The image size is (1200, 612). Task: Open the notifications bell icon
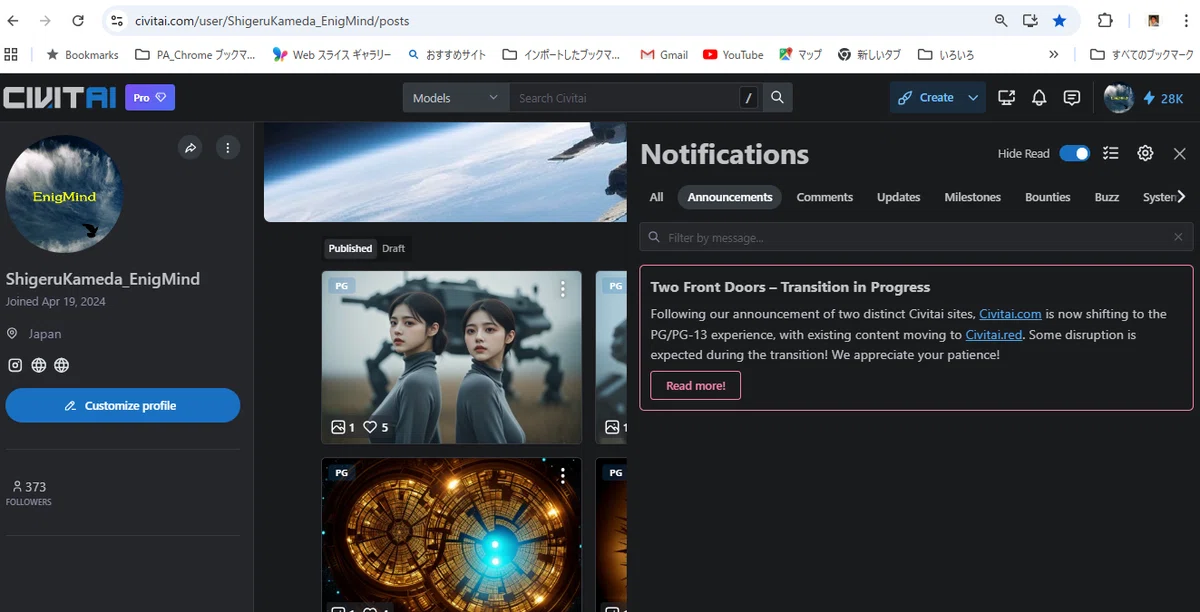tap(1039, 97)
